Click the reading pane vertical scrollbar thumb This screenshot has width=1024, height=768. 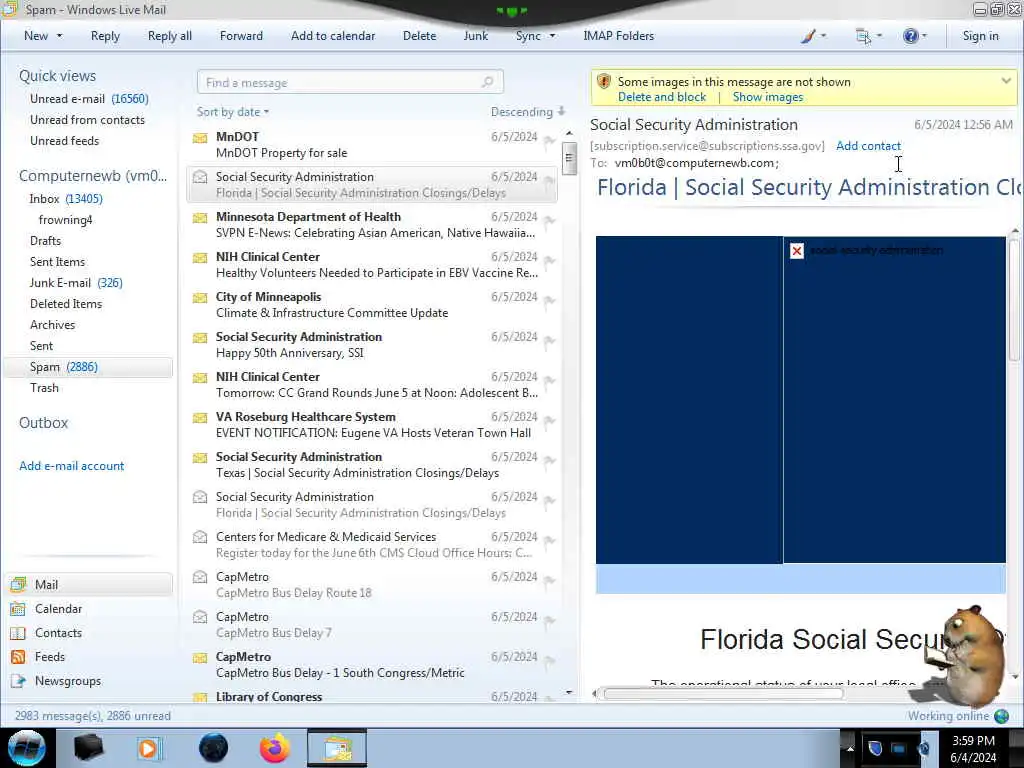tap(1014, 300)
